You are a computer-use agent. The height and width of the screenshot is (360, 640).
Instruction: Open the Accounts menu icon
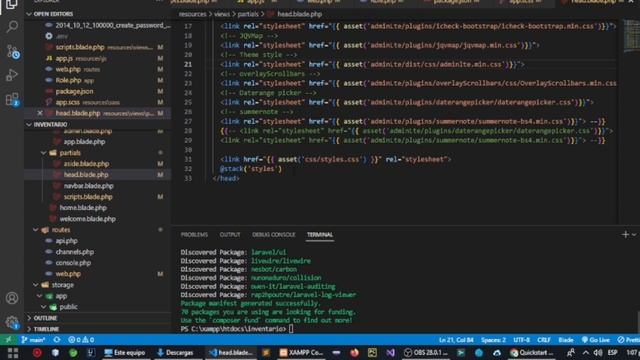[x=12, y=298]
